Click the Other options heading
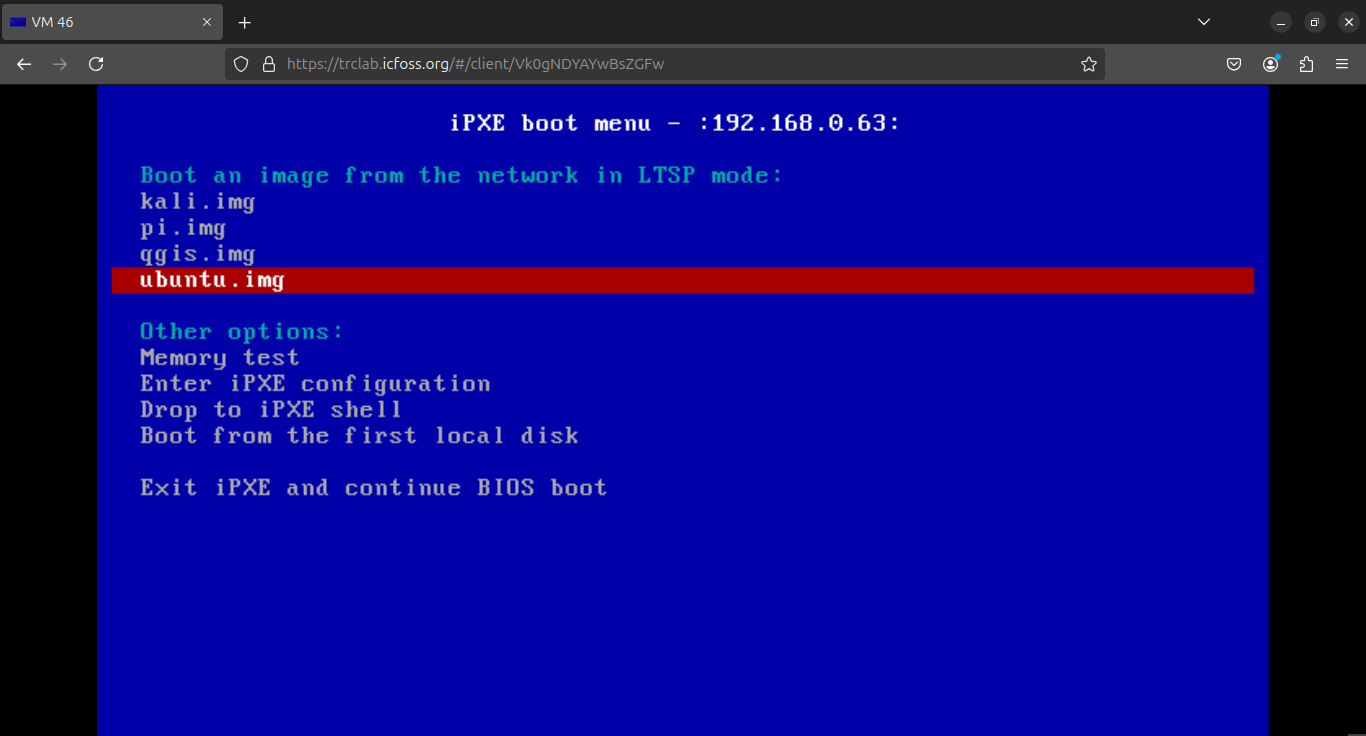This screenshot has height=736, width=1366. tap(241, 332)
